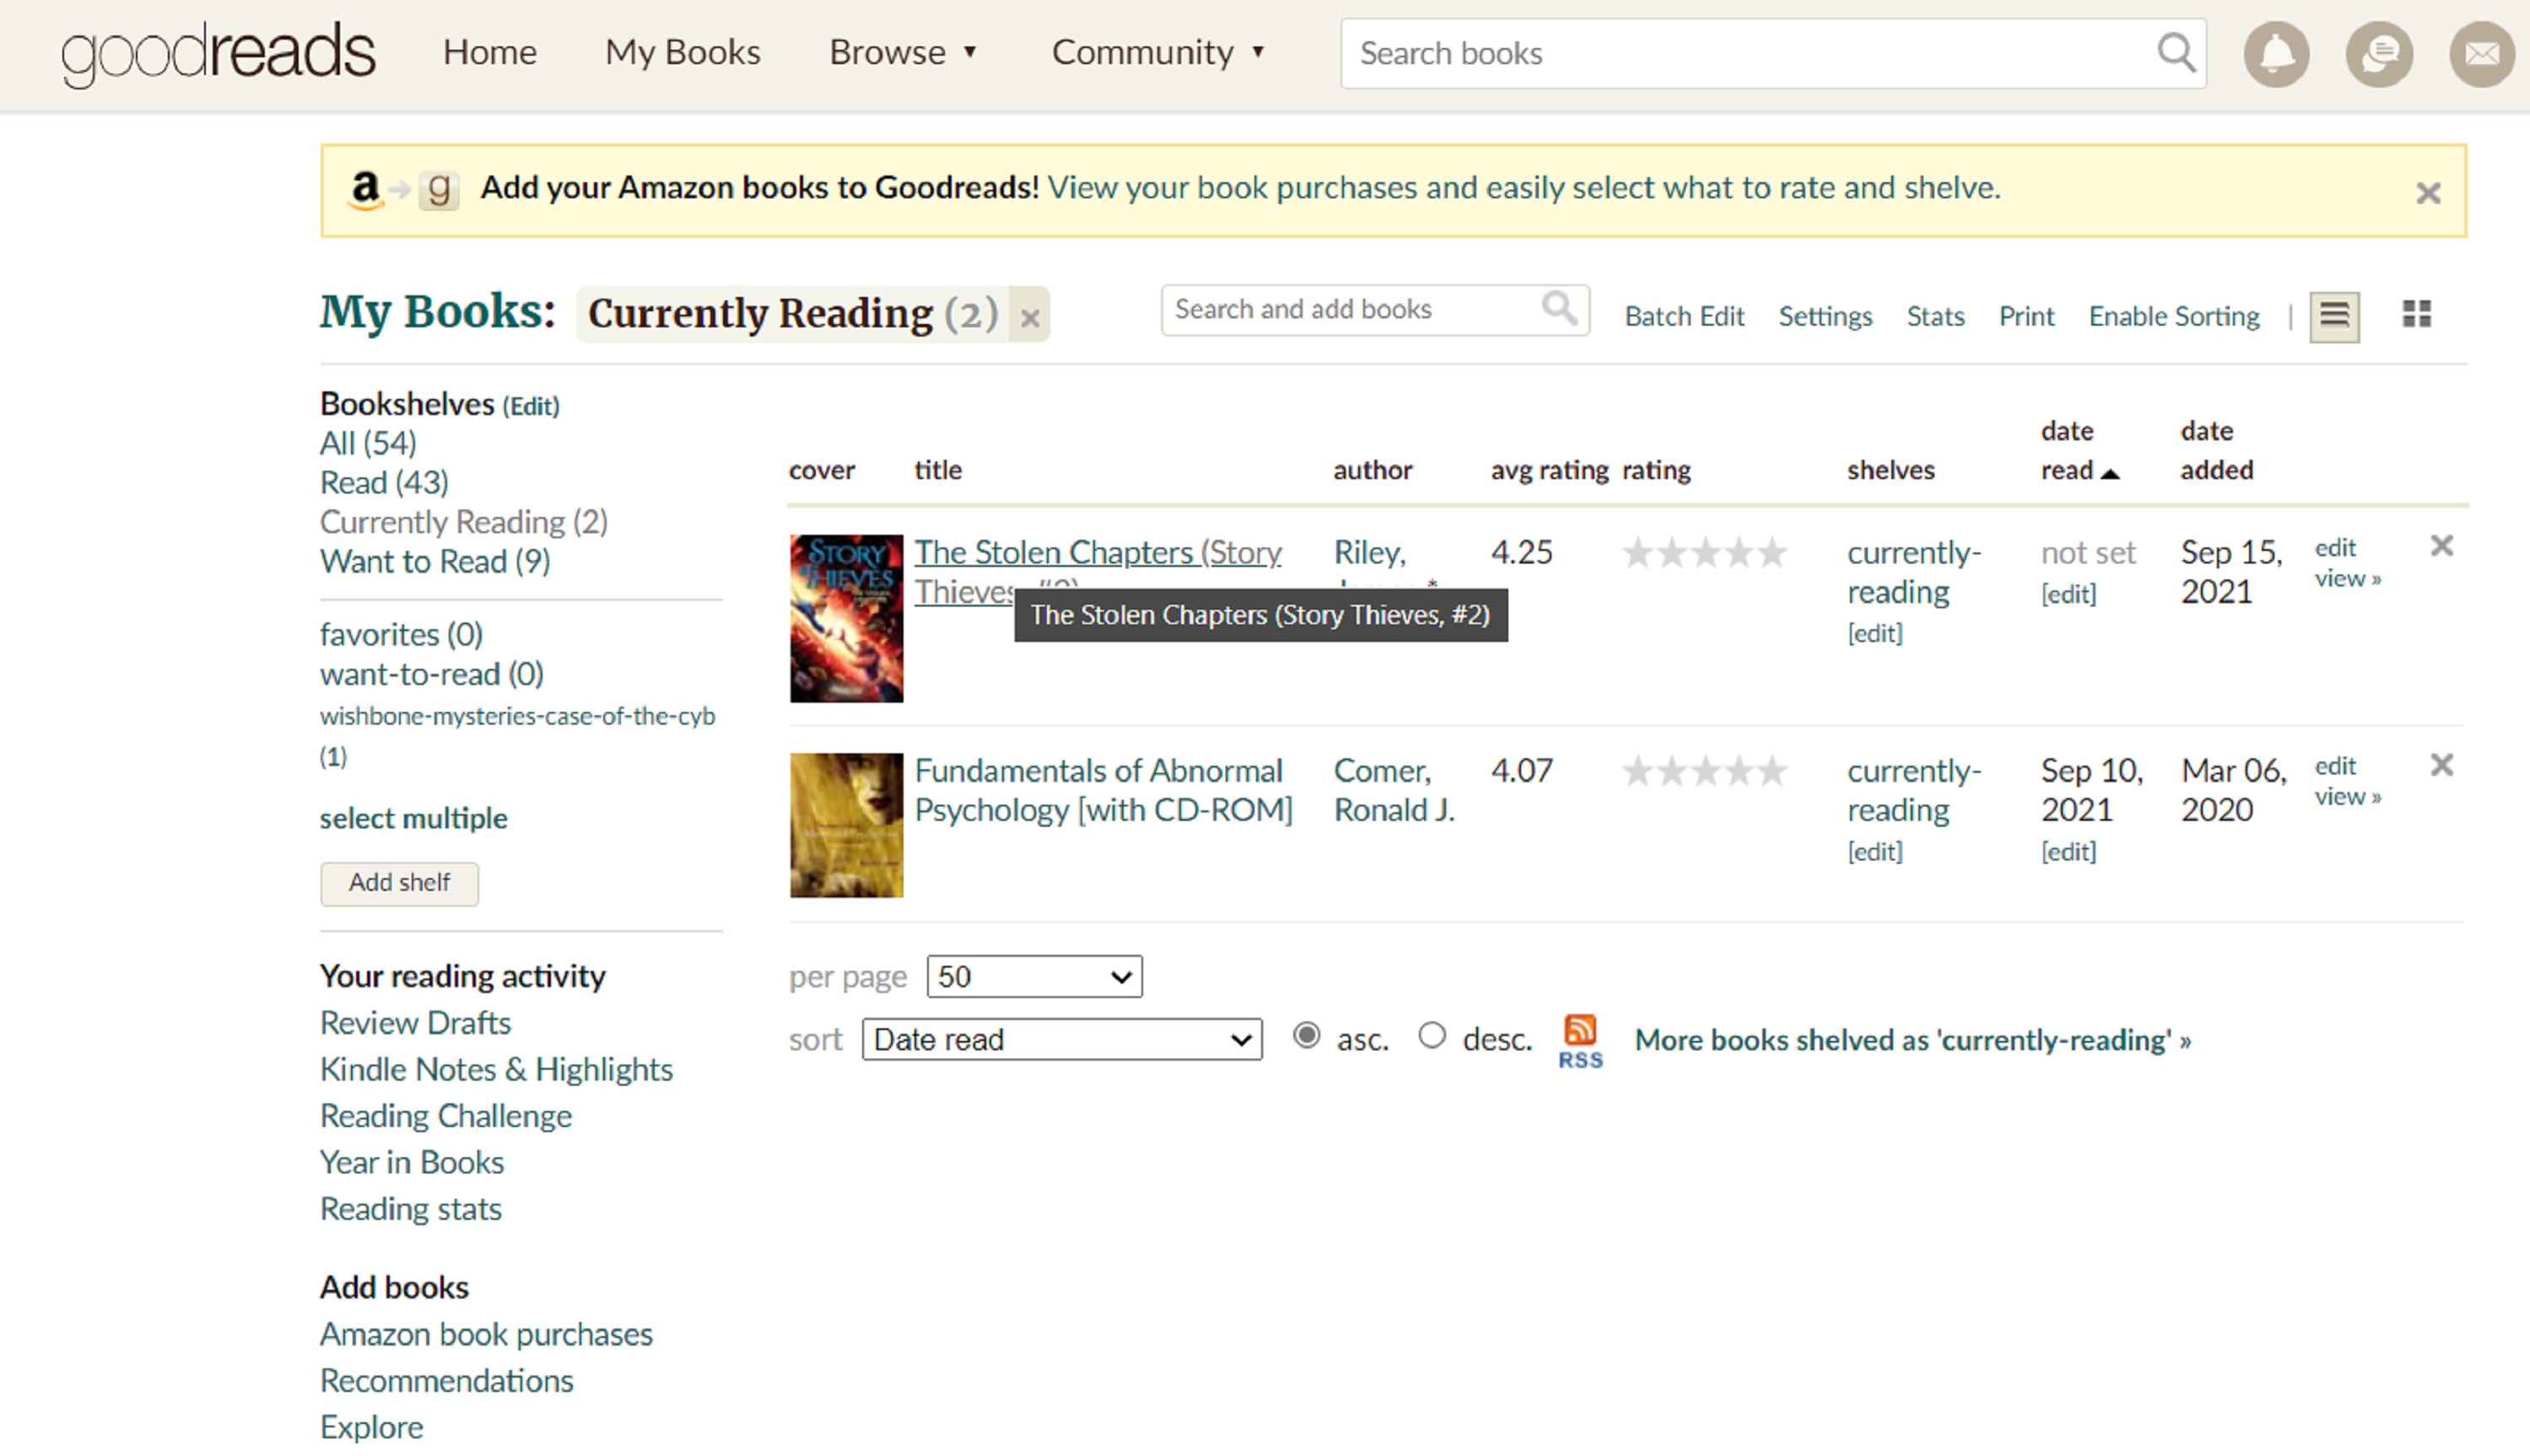Open wishbone-mysteries-case-of-the-cyb shelf
The height and width of the screenshot is (1456, 2530).
point(517,735)
